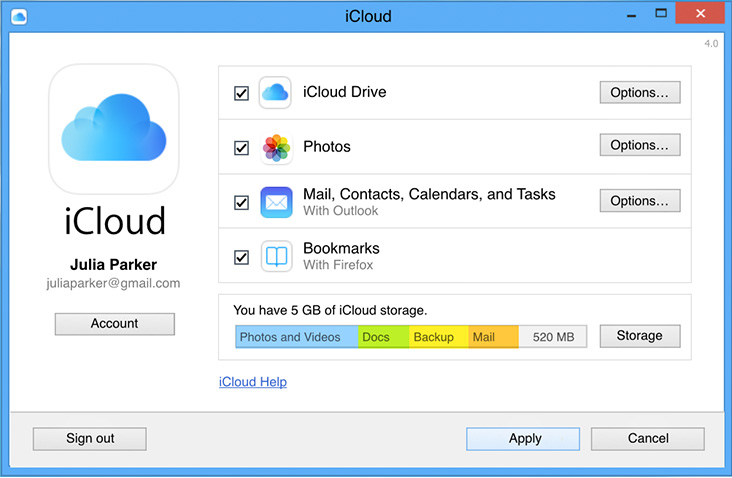Click the title bar iCloud icon

coord(19,16)
